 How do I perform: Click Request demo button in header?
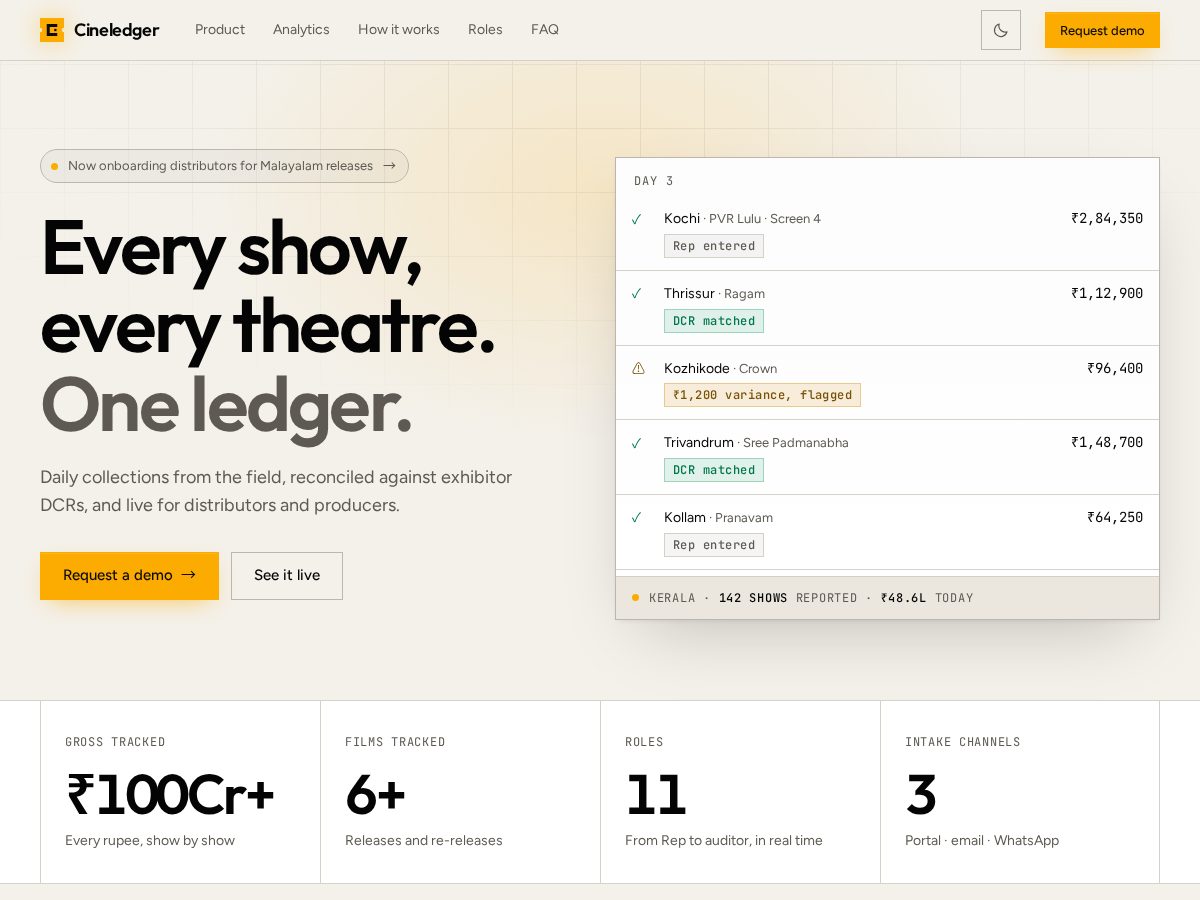click(1102, 30)
